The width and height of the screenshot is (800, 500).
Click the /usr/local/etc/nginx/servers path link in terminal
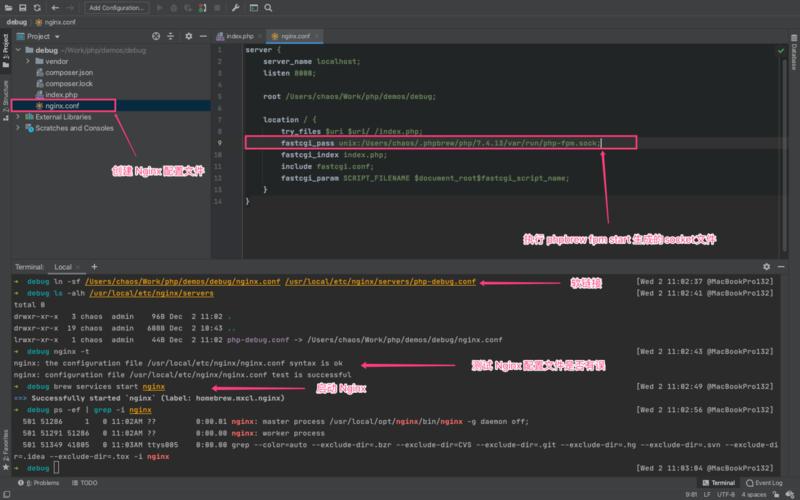click(152, 293)
